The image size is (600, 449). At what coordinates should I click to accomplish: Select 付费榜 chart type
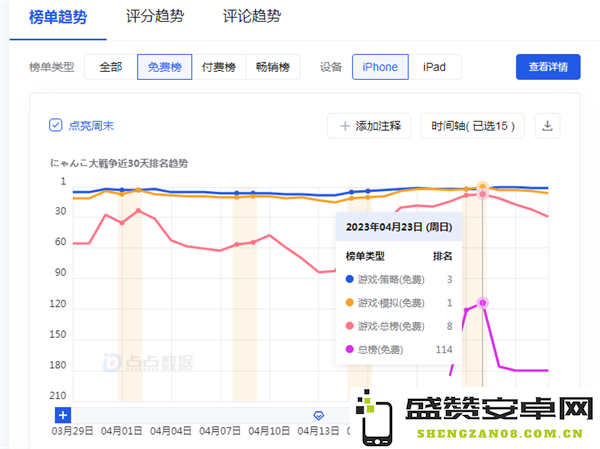tap(219, 67)
